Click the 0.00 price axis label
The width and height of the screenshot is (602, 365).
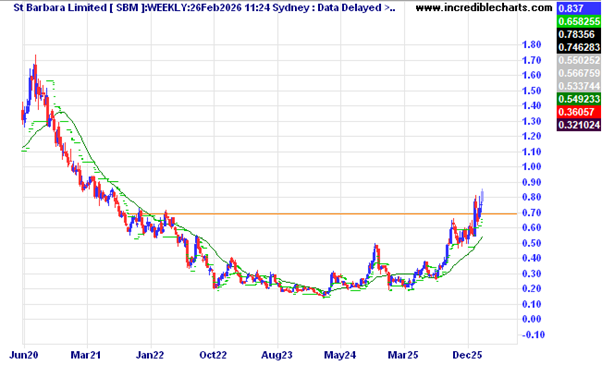click(x=531, y=319)
